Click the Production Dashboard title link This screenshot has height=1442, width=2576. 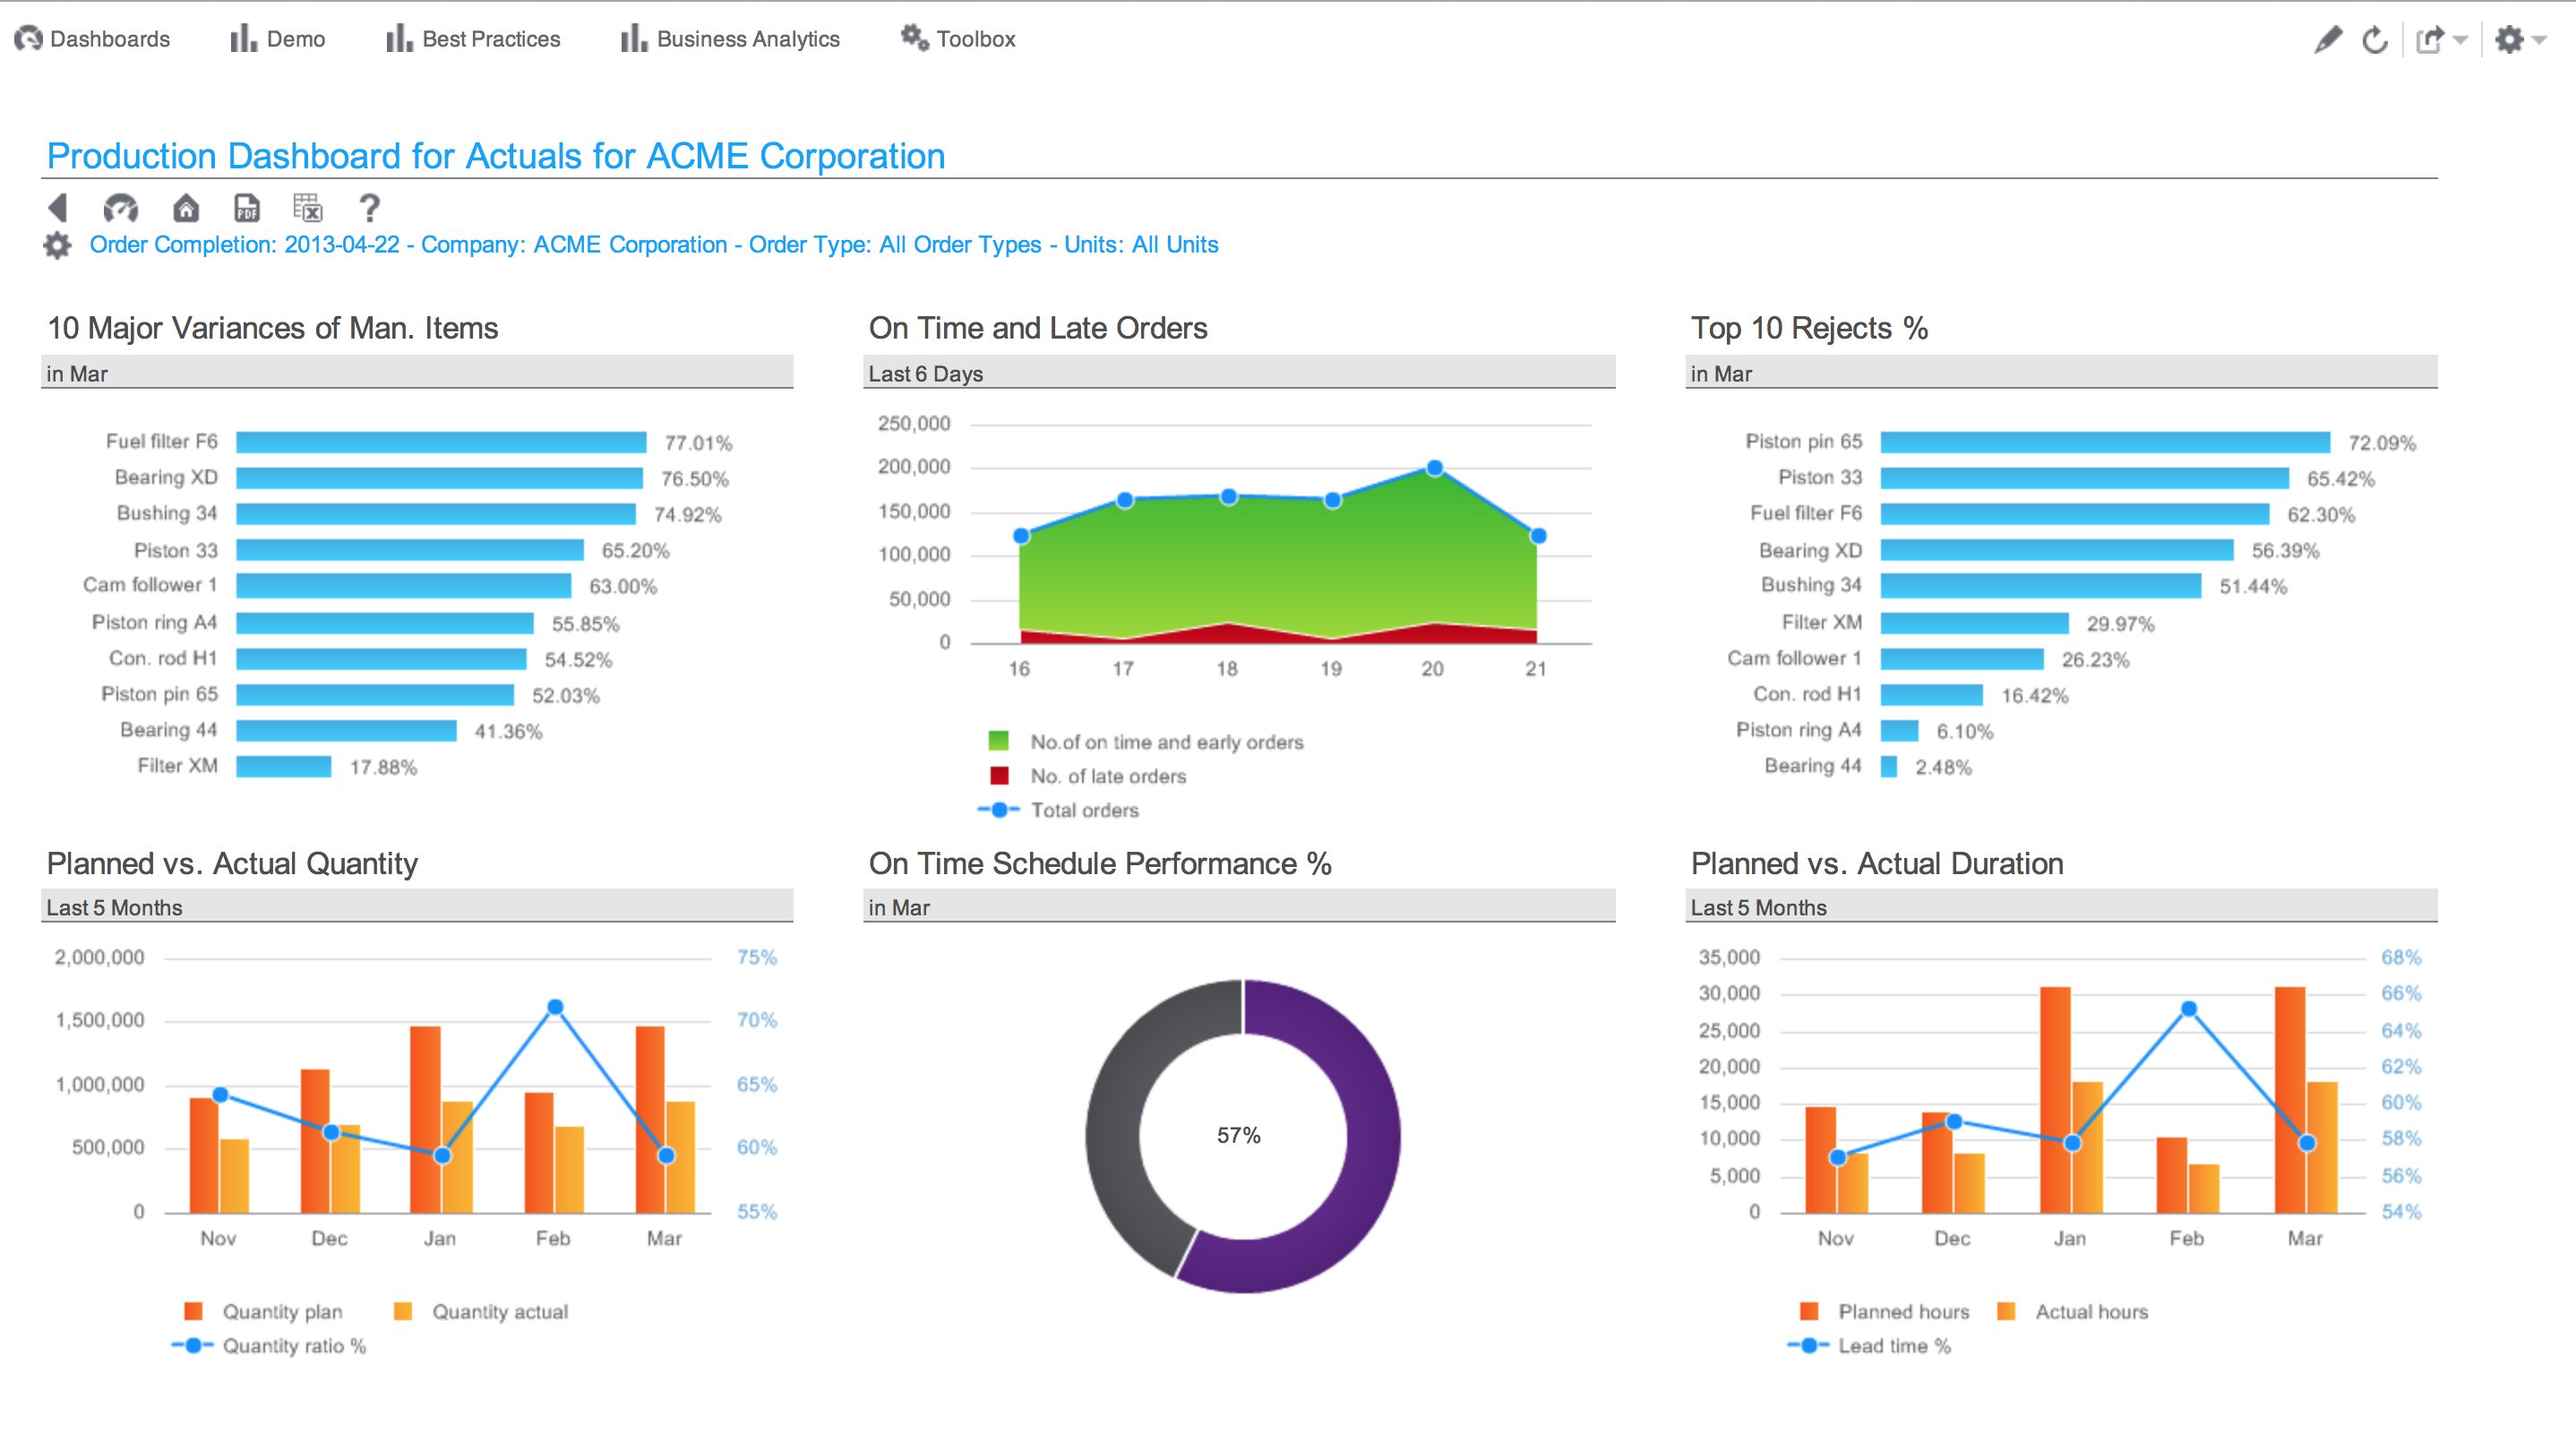point(495,156)
